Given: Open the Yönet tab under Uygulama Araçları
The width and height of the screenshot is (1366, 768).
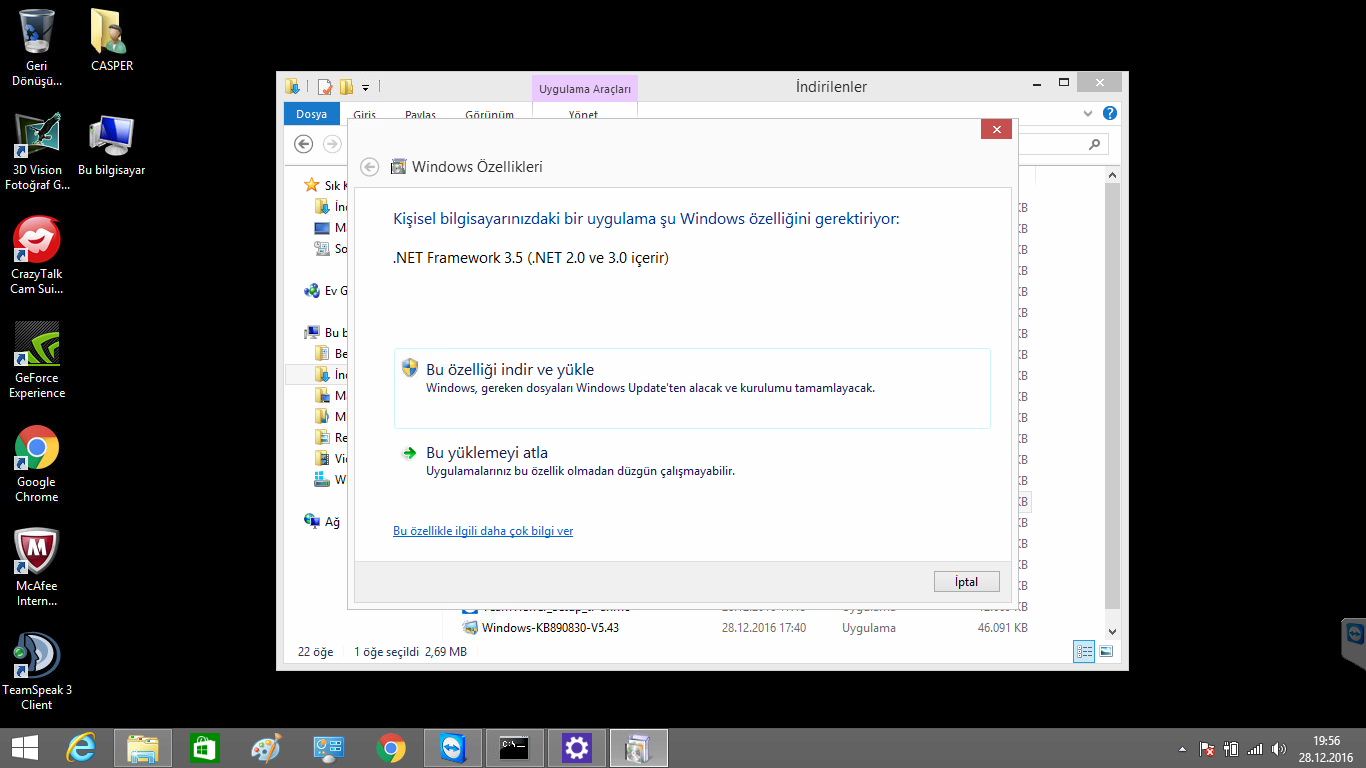Looking at the screenshot, I should point(584,113).
